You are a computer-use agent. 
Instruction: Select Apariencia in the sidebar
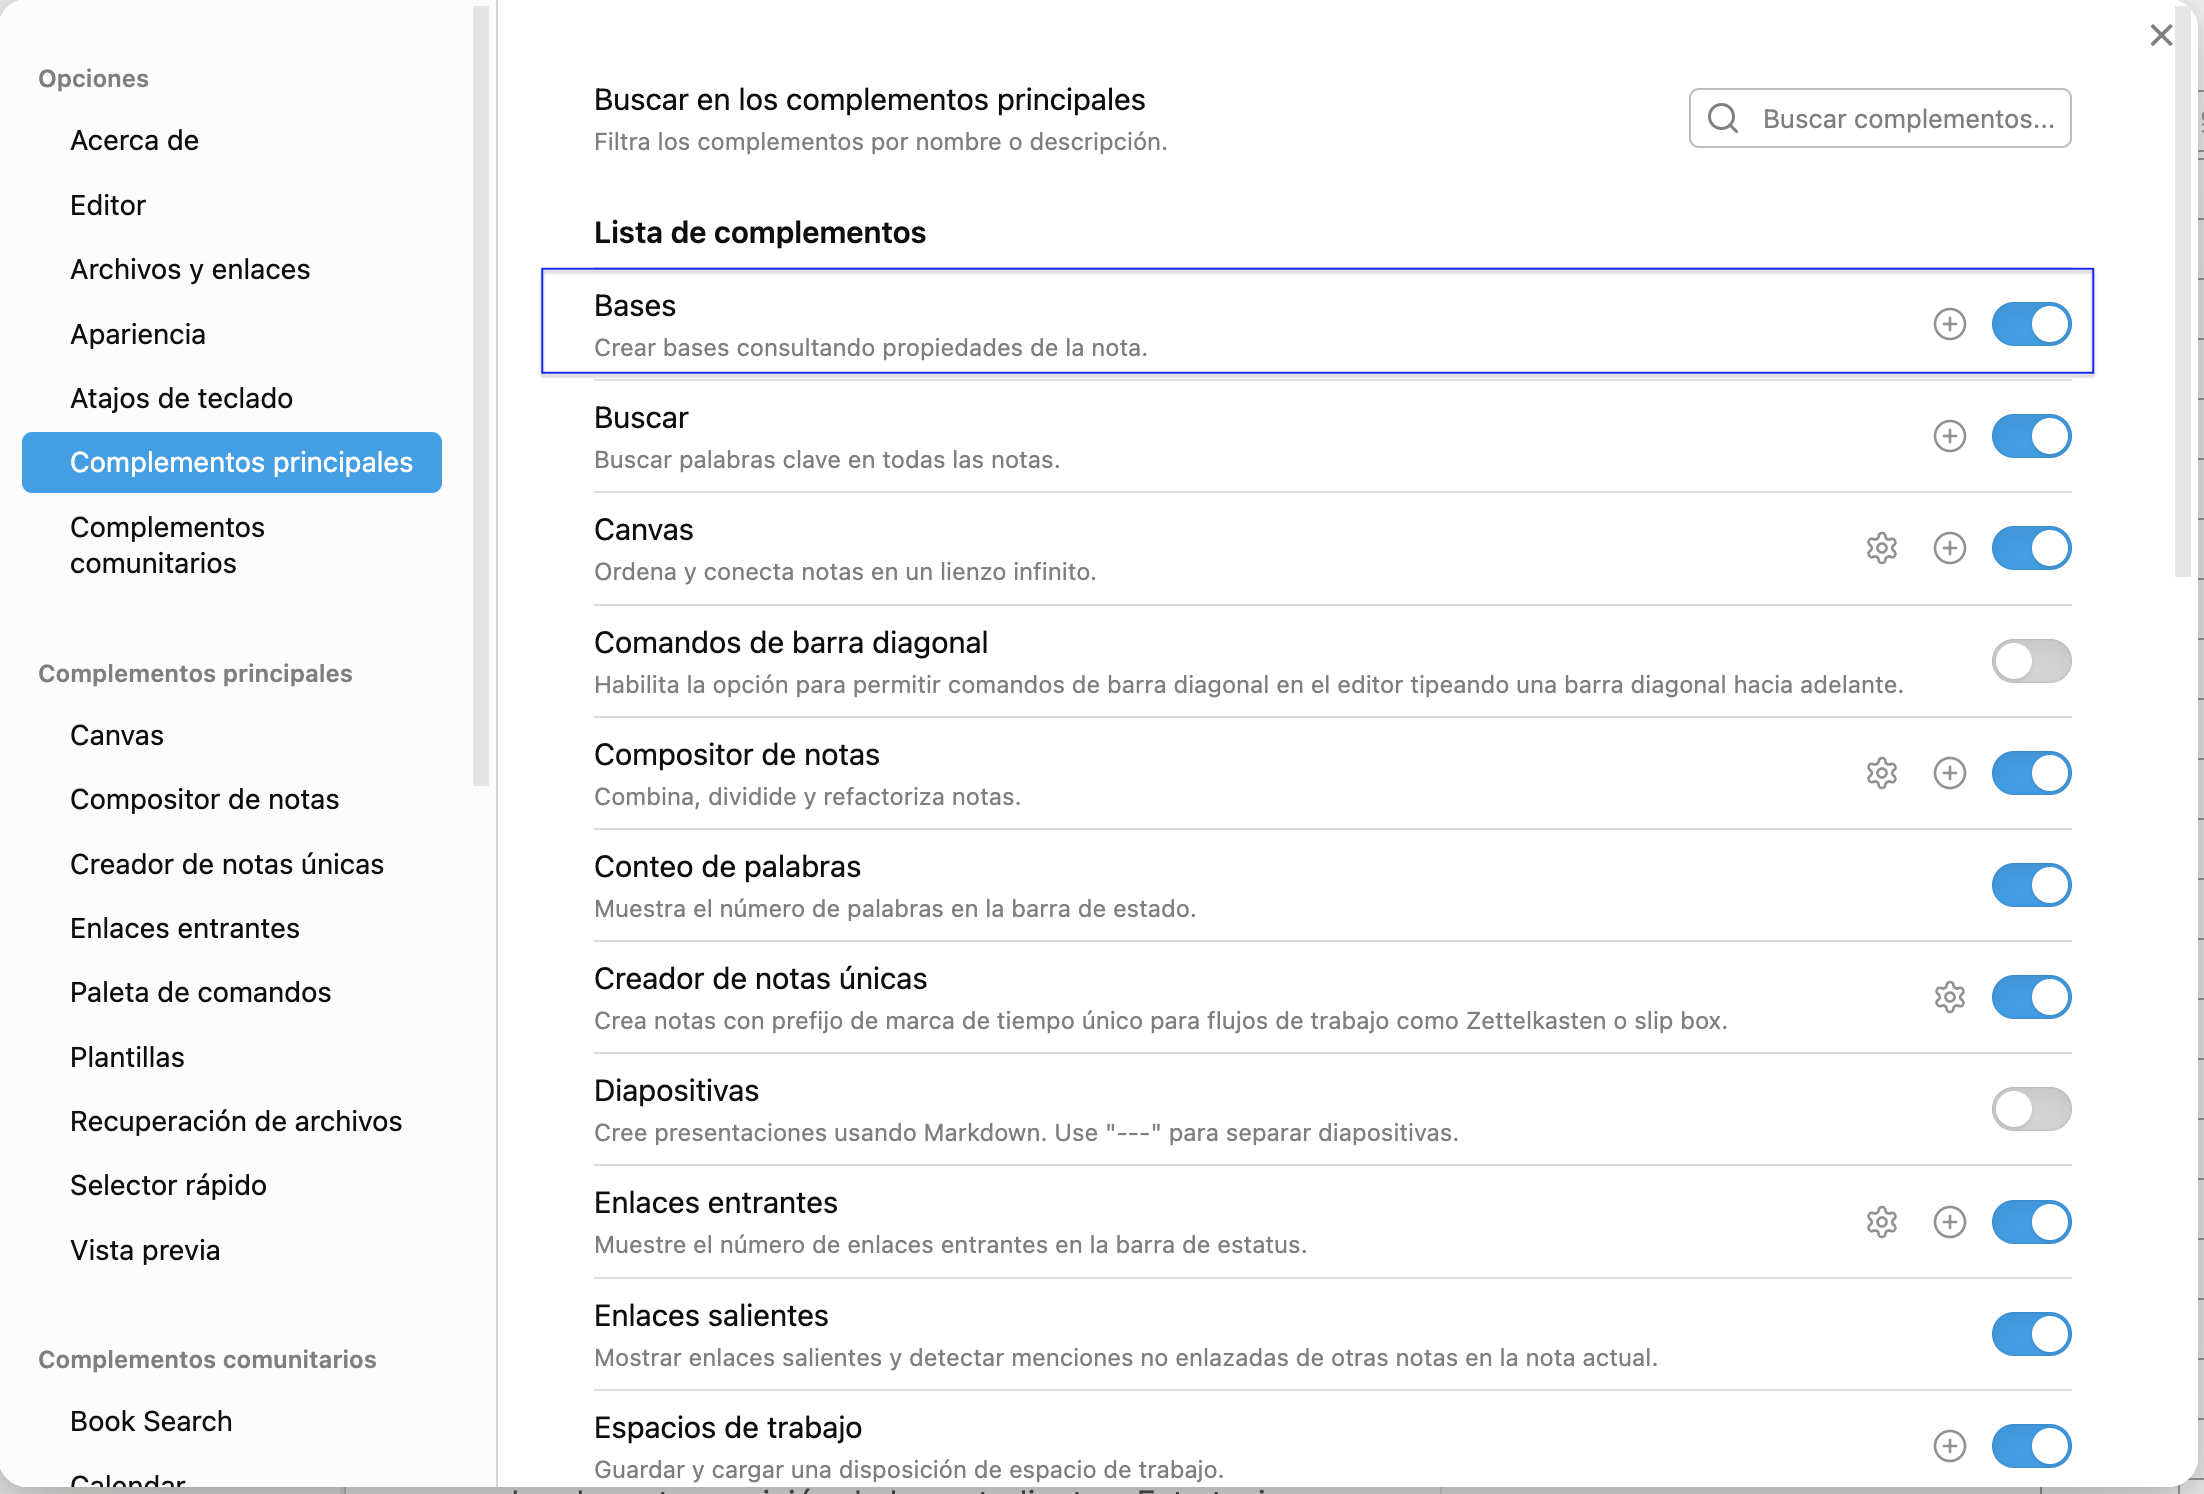(x=139, y=333)
